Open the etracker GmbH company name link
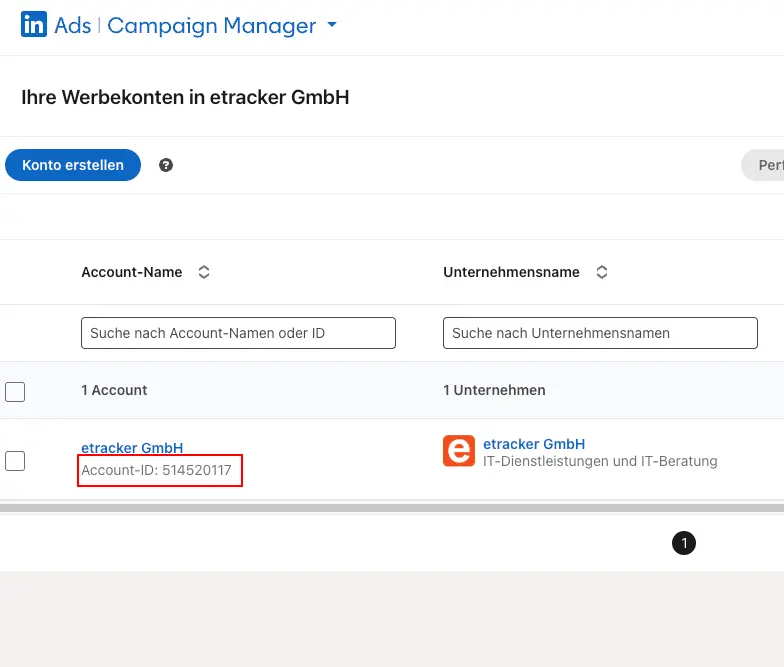This screenshot has width=784, height=667. pyautogui.click(x=534, y=444)
